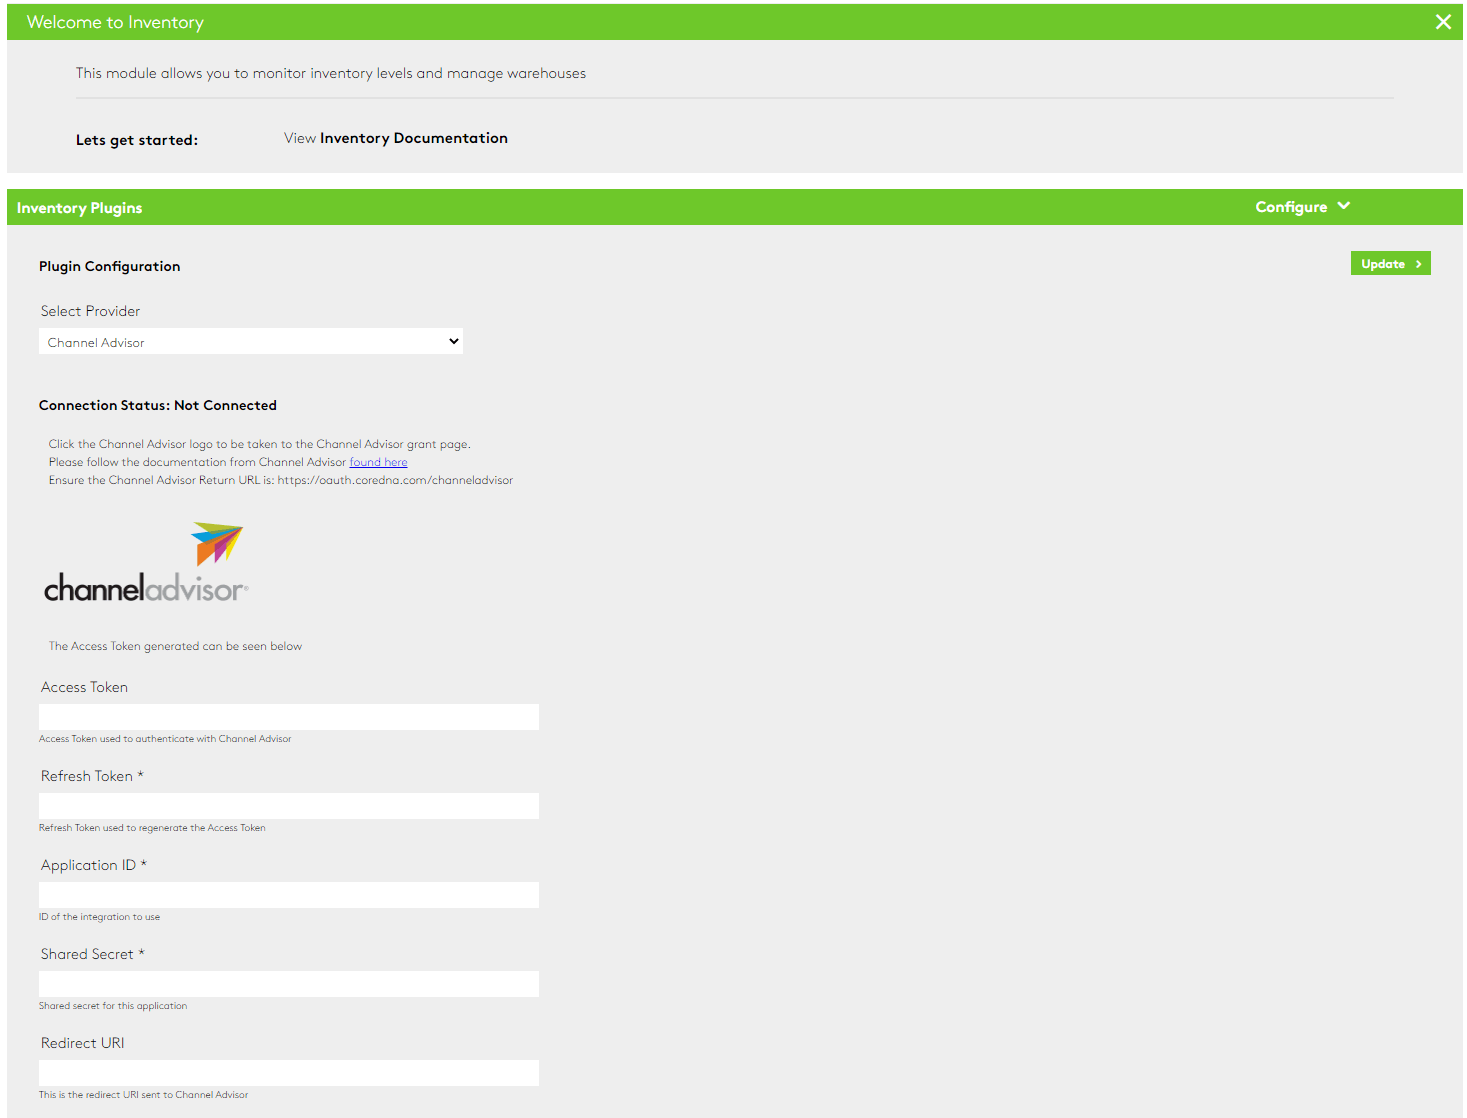This screenshot has width=1467, height=1118.
Task: Click the Shared Secret entry box
Action: click(288, 983)
